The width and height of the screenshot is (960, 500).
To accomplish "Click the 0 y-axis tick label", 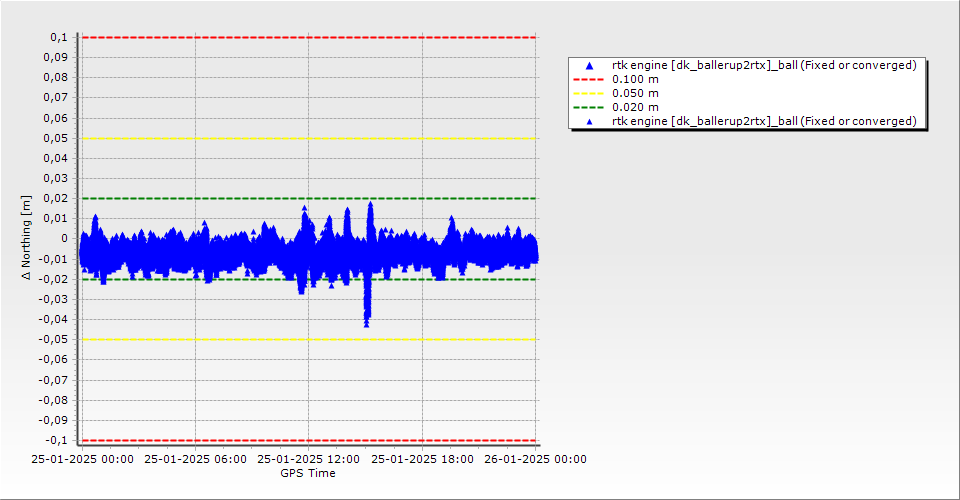I will 65,239.
